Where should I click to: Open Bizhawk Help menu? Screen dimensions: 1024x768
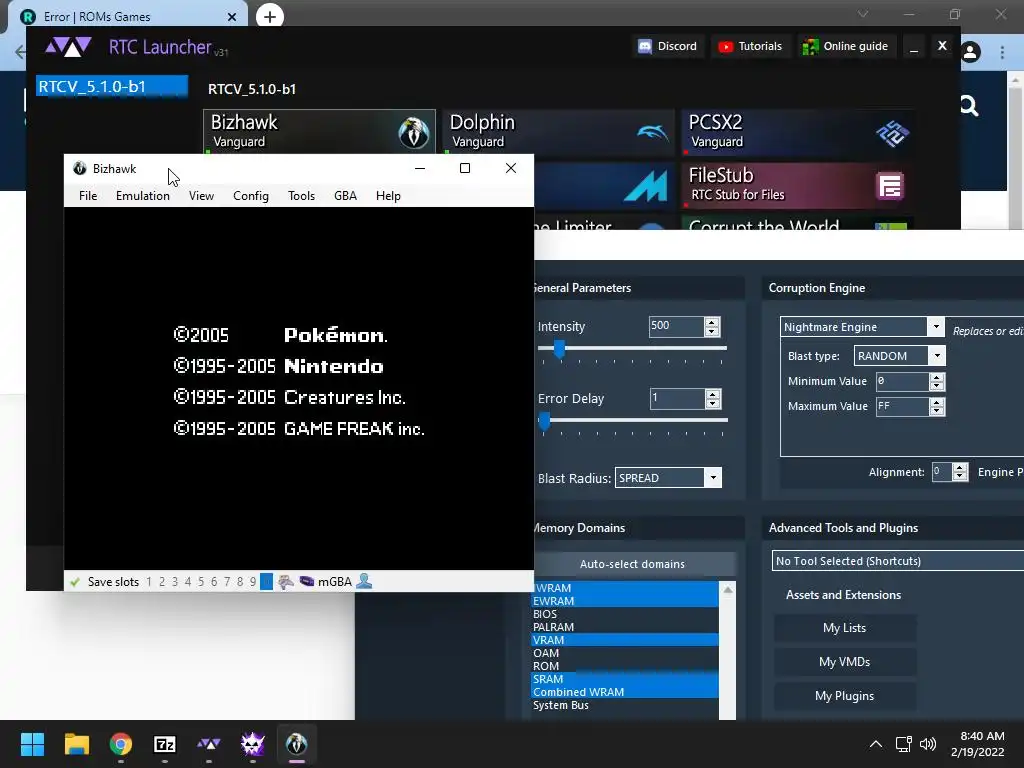pyautogui.click(x=388, y=196)
